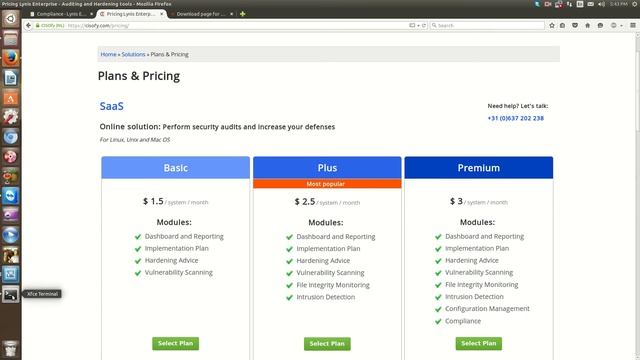Viewport: 640px width, 360px height.
Task: Open System Settings wrench-and-gear dock icon
Action: pyautogui.click(x=11, y=117)
